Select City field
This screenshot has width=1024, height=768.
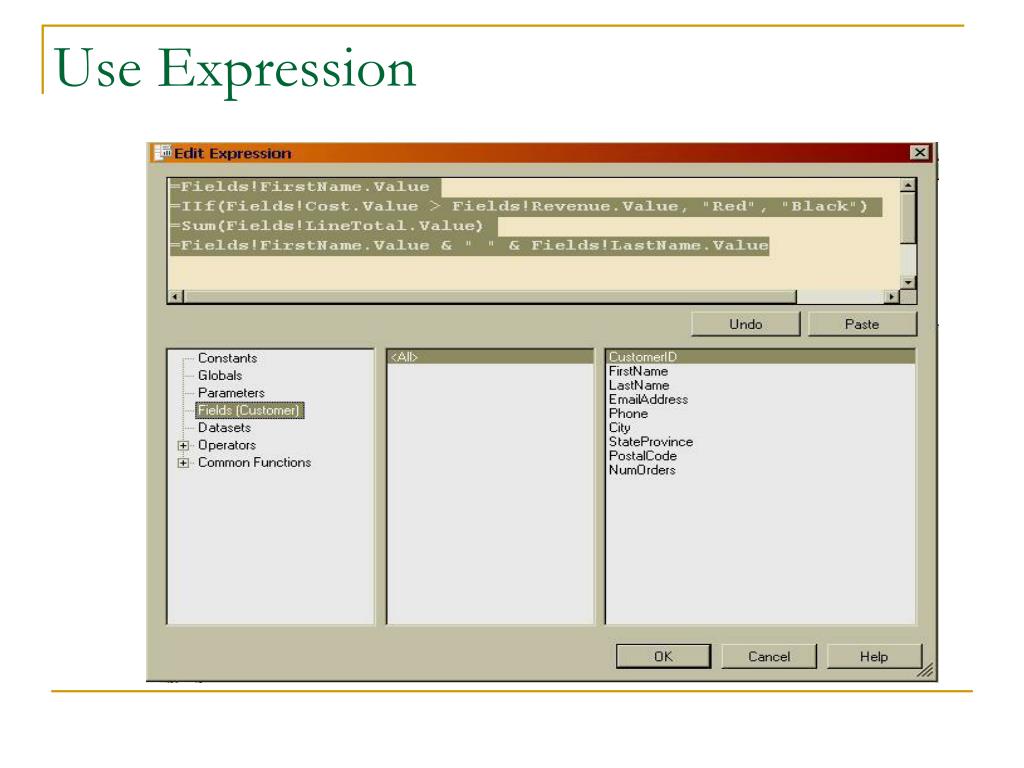(x=619, y=428)
